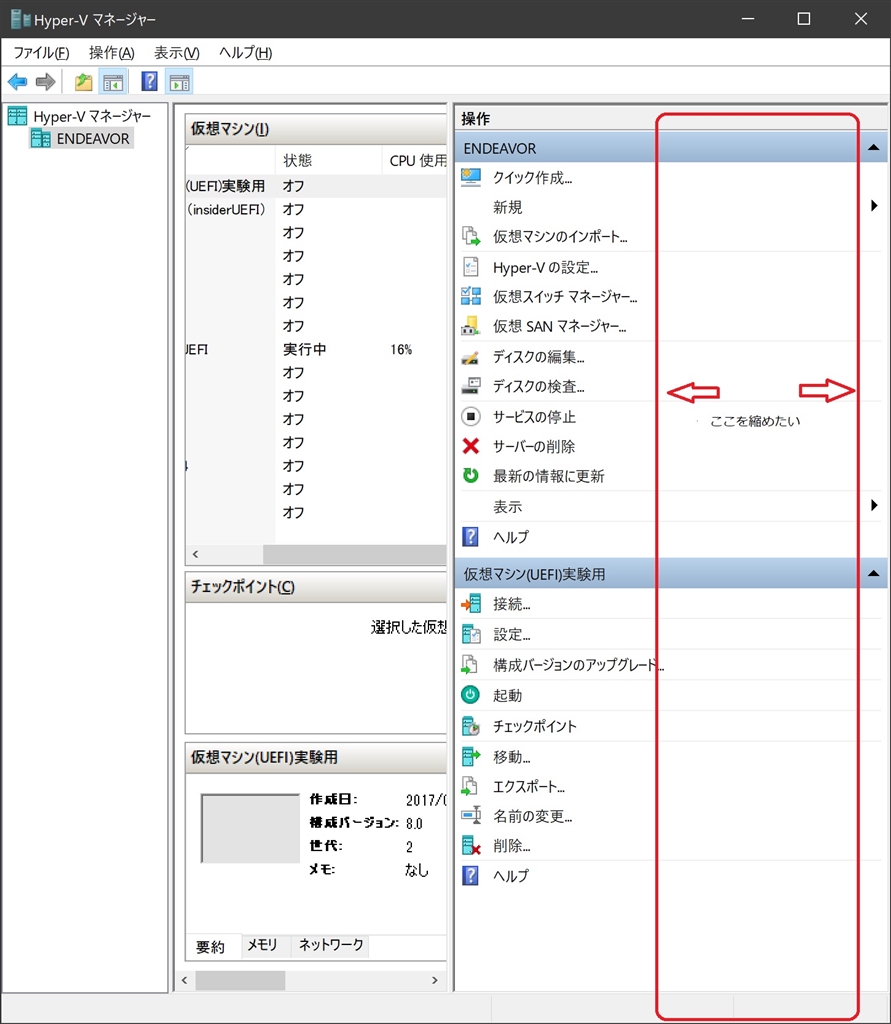Screen dimensions: 891x1024
Task: Open the ヘルプ(H) menu
Action: point(246,53)
